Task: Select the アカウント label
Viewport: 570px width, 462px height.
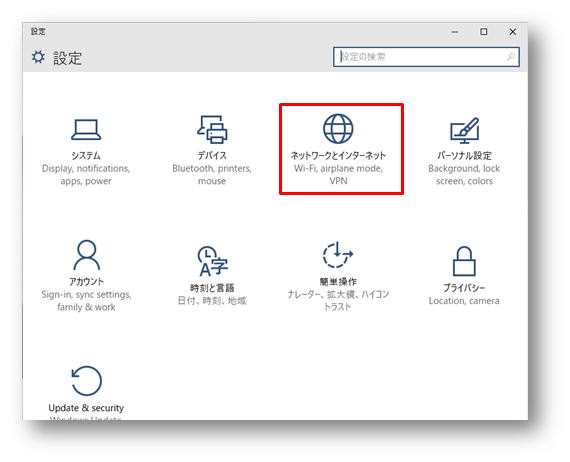Action: pos(86,281)
